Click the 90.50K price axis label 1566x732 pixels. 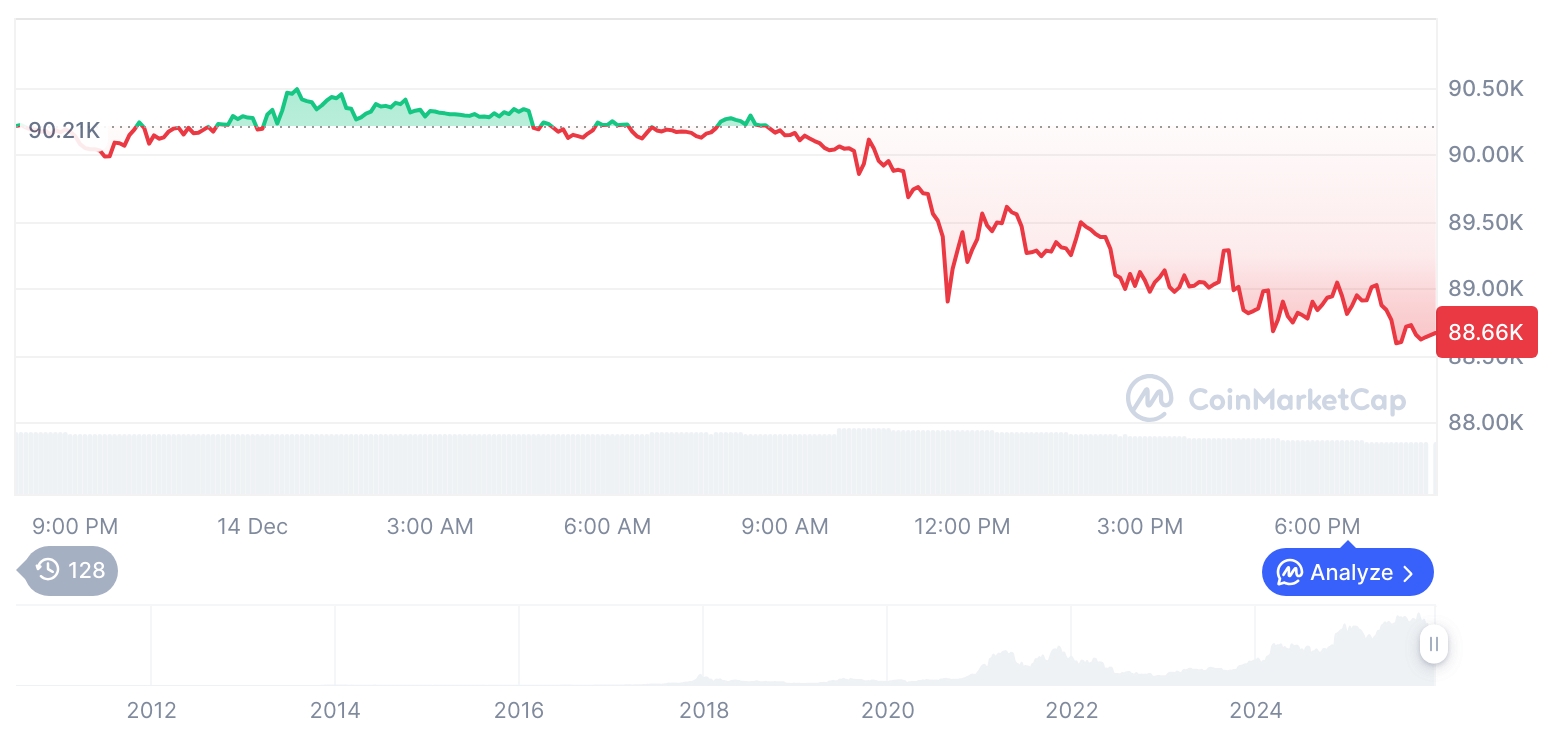[1485, 89]
